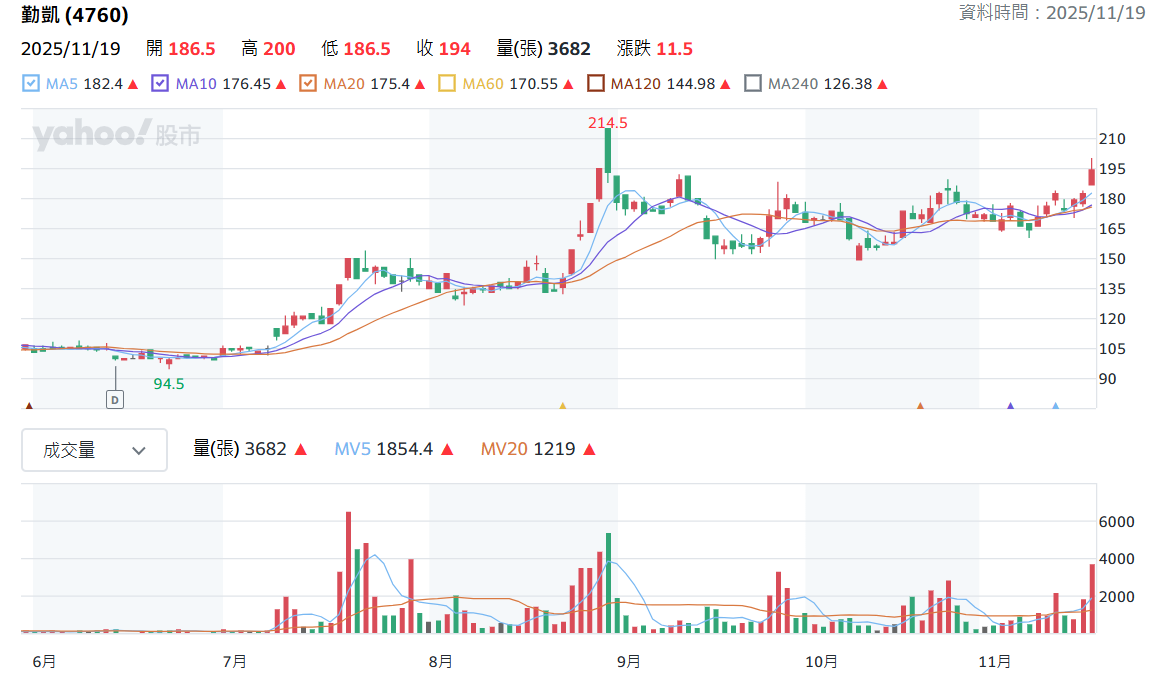Click the 195 price axis label

(1112, 169)
